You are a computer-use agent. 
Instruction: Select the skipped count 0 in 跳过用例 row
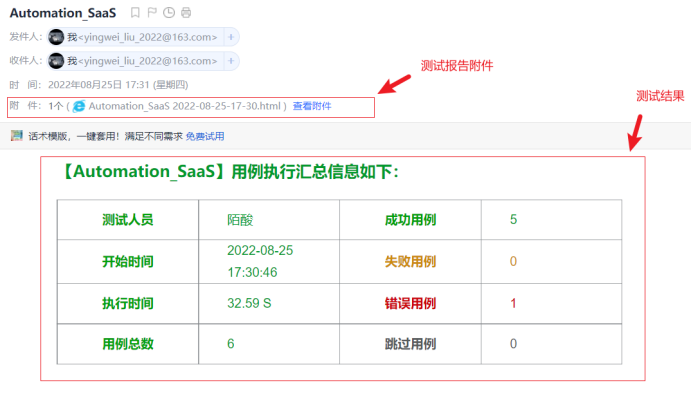pyautogui.click(x=552, y=344)
